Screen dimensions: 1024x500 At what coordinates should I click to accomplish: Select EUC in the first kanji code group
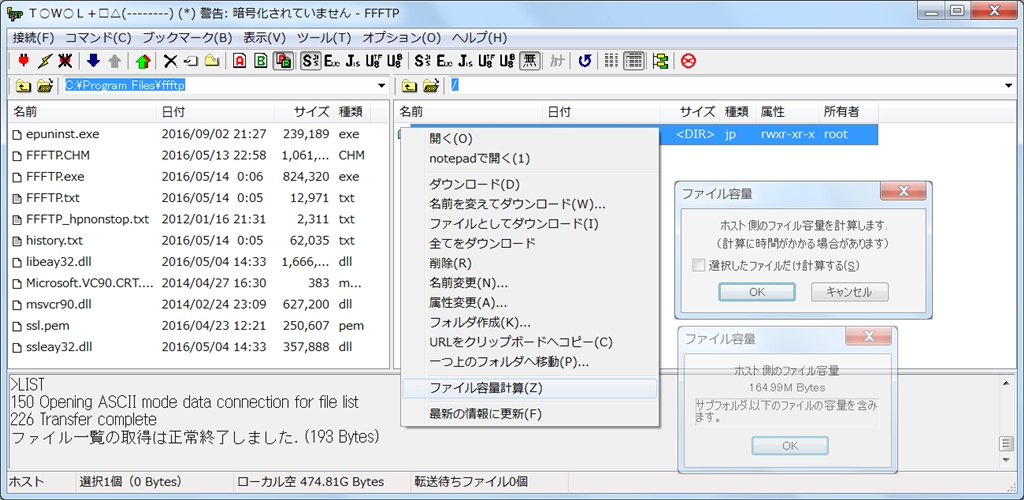tap(331, 61)
